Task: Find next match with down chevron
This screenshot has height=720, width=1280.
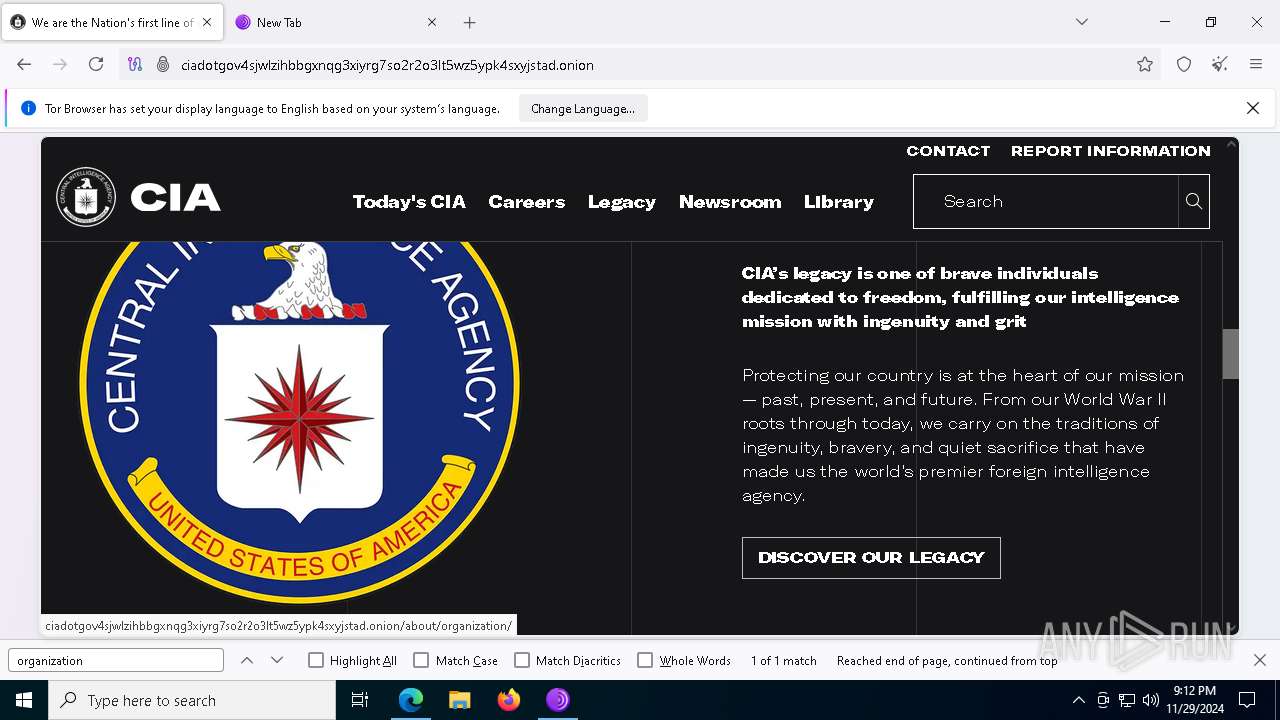Action: (x=277, y=660)
